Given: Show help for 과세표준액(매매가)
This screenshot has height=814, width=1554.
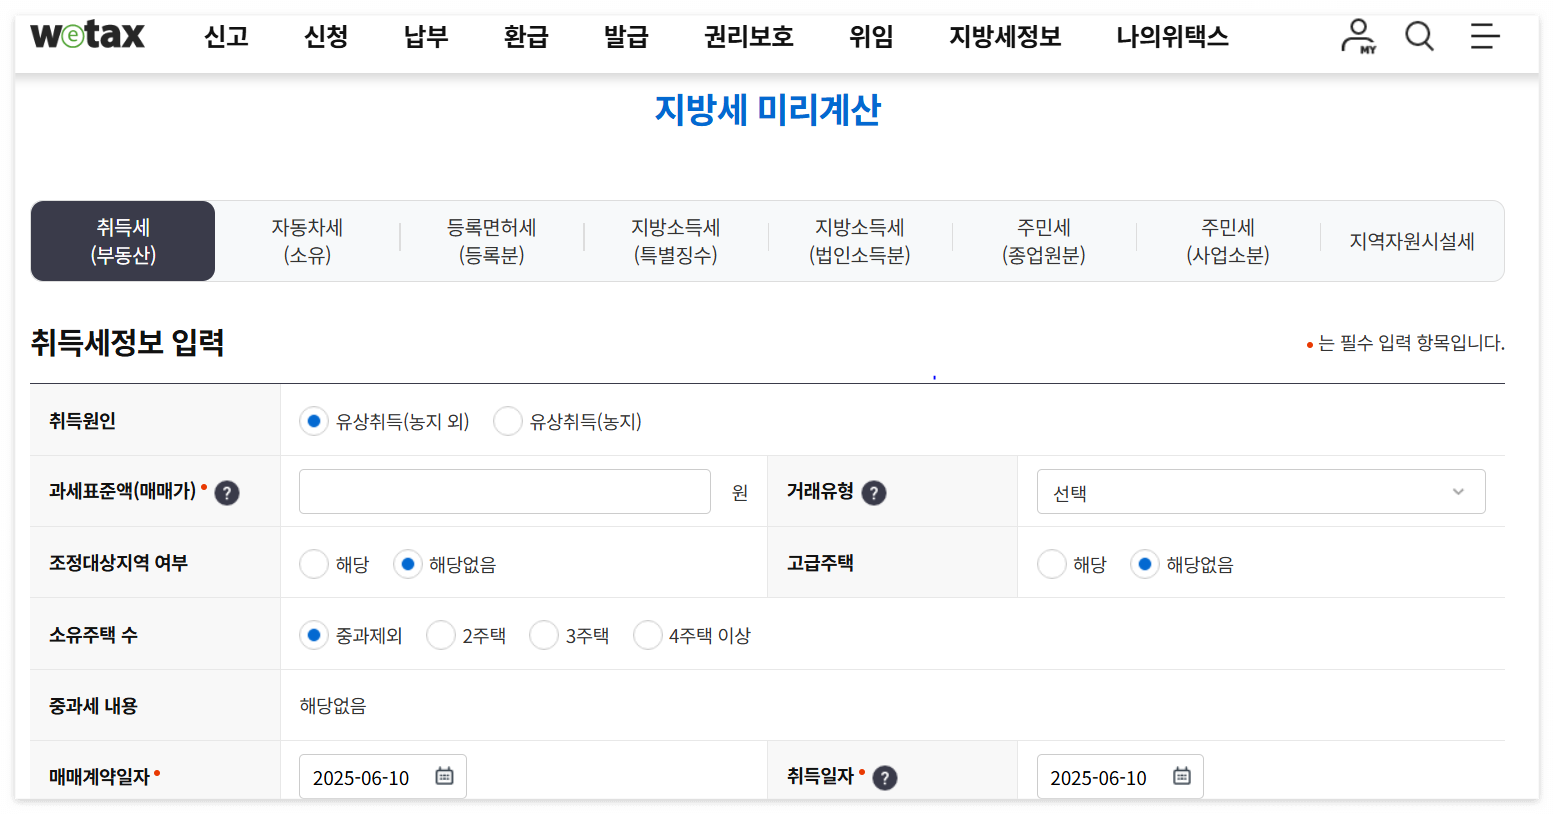Looking at the screenshot, I should 227,493.
